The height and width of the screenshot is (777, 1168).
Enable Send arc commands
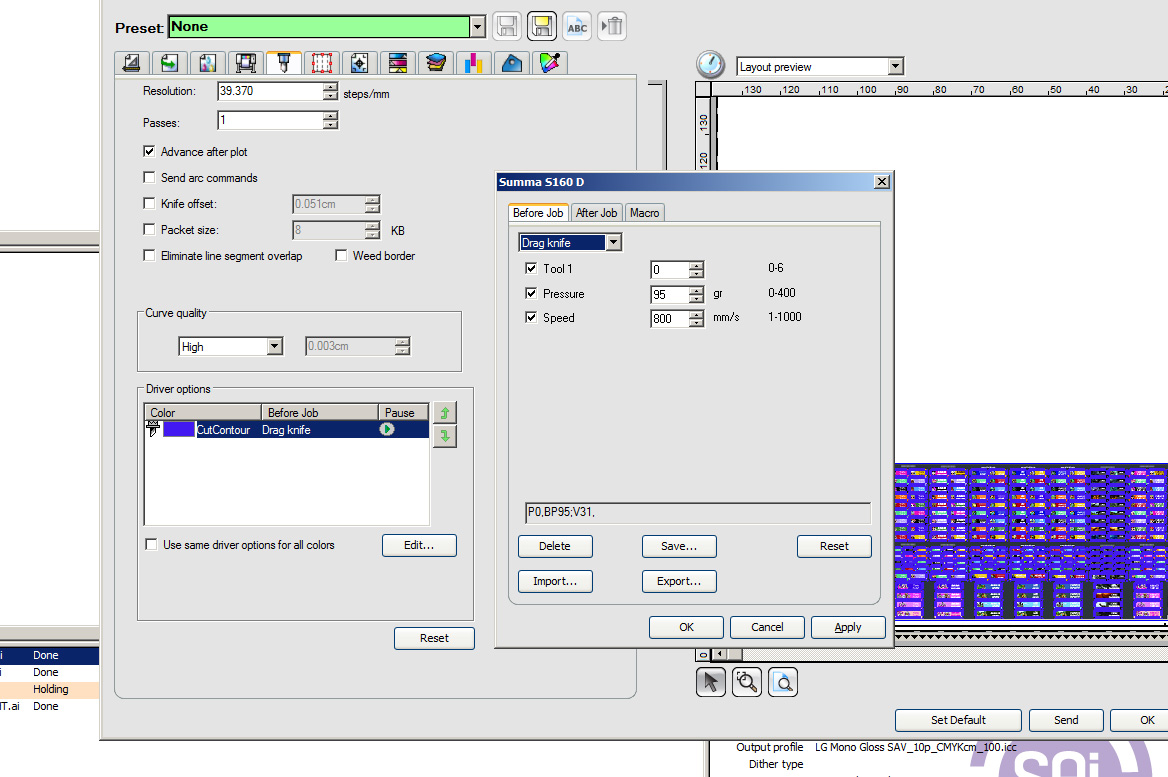coord(149,177)
